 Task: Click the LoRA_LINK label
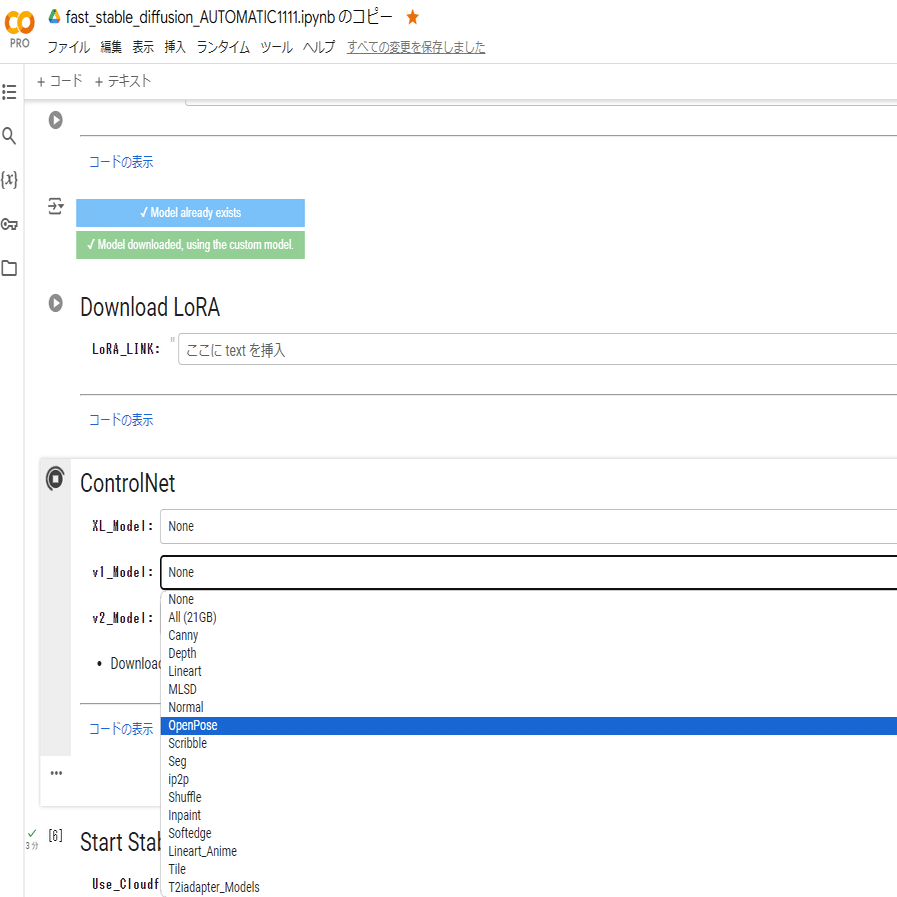pyautogui.click(x=126, y=349)
